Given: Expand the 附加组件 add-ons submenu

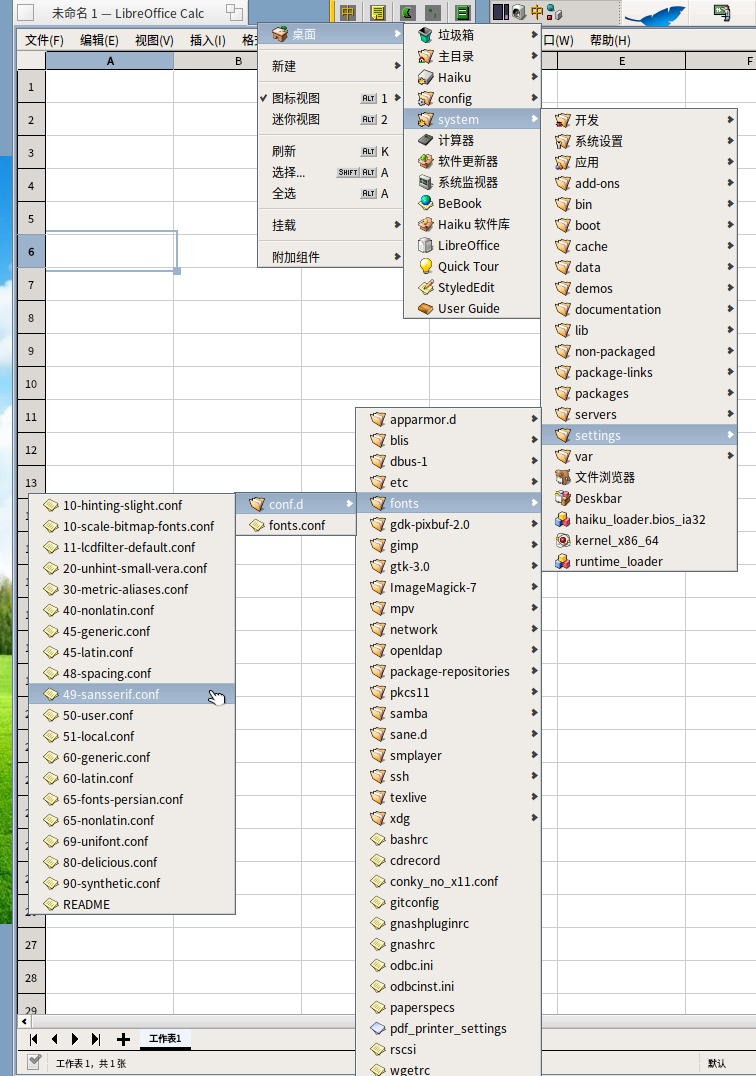Looking at the screenshot, I should tap(330, 257).
